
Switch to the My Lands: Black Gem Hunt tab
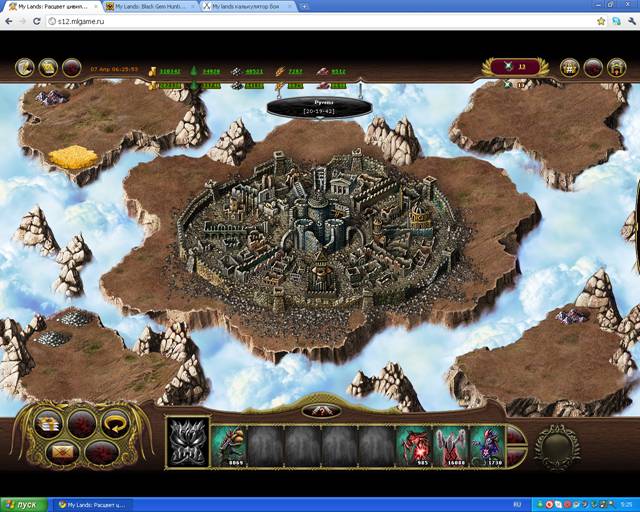click(150, 7)
